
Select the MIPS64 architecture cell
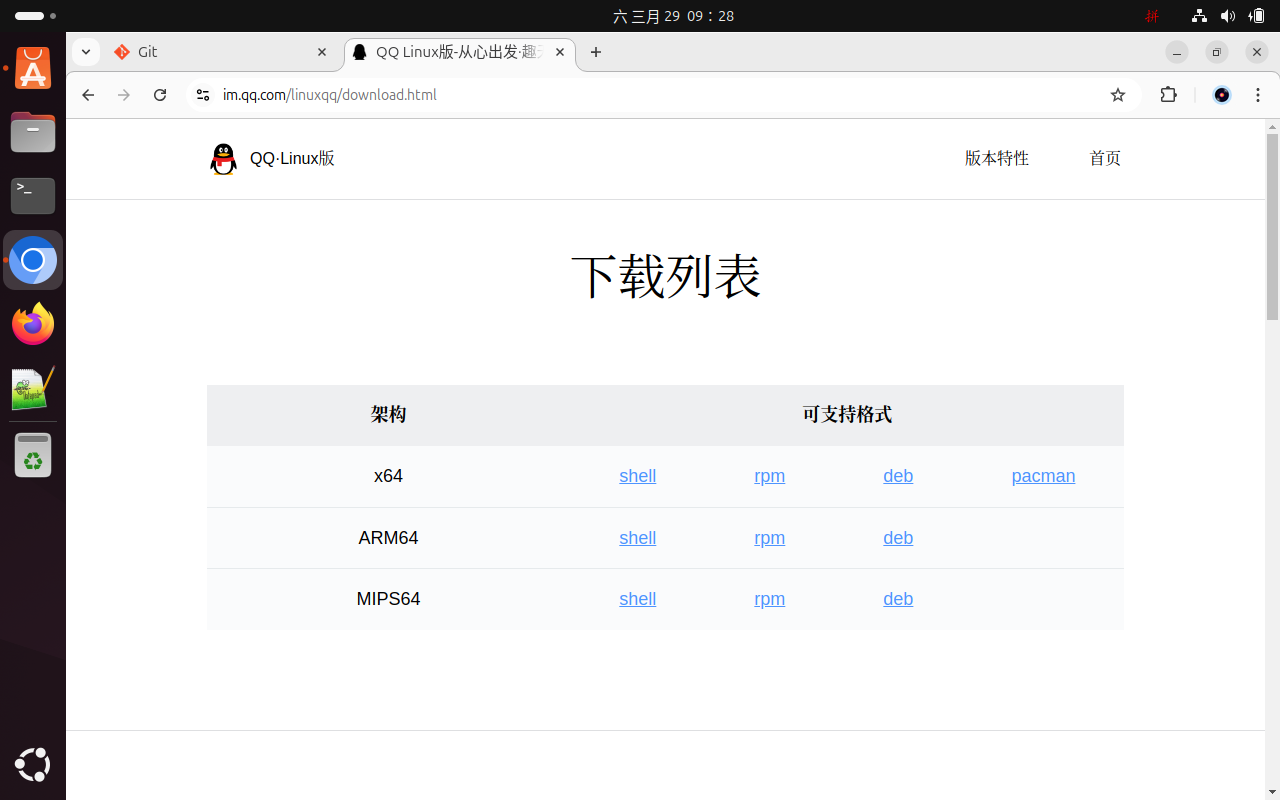coord(388,599)
